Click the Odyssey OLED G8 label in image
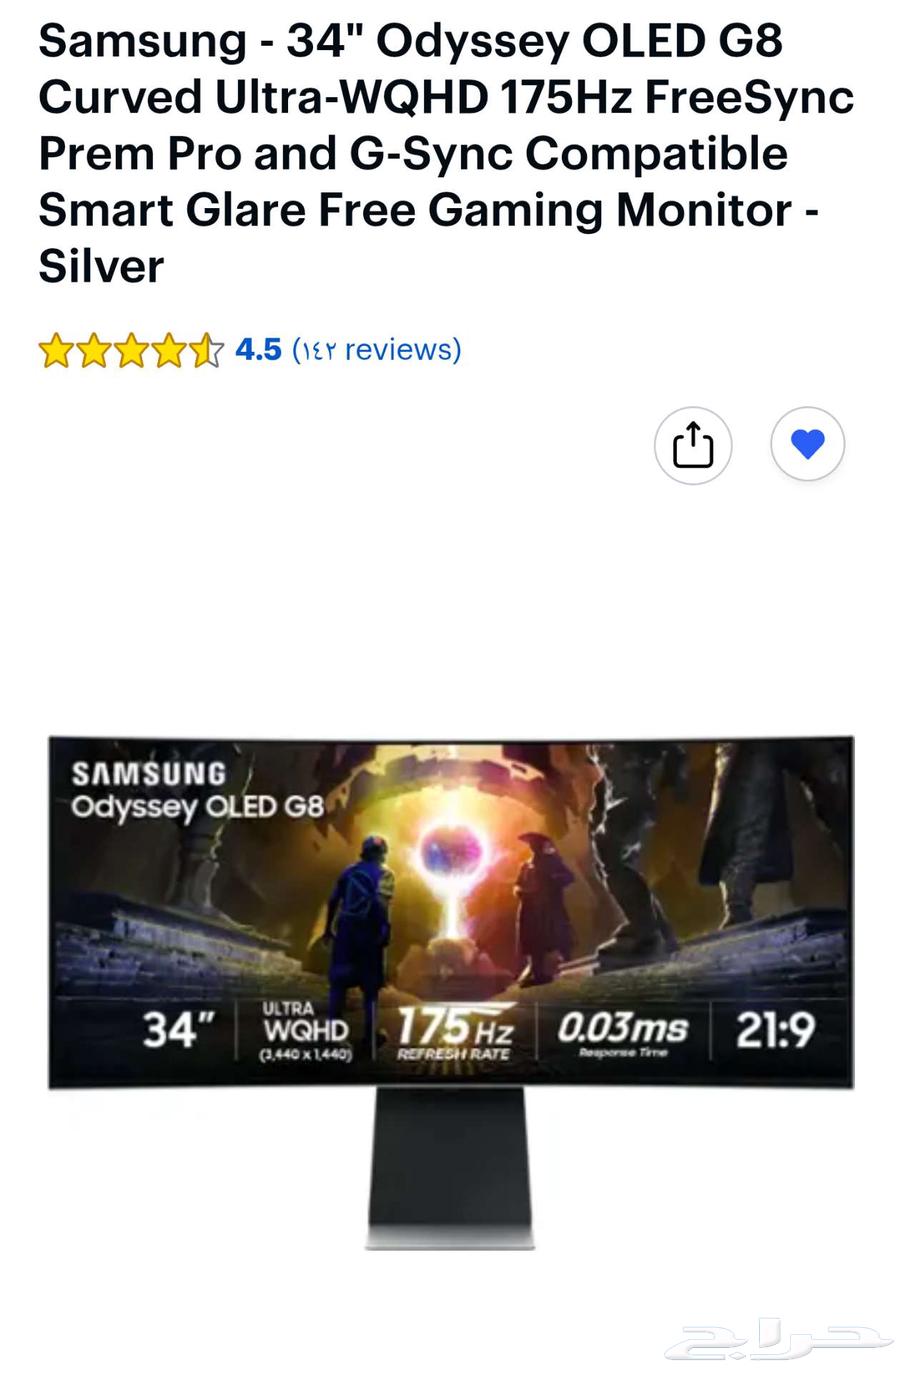The image size is (900, 1373). tap(197, 807)
